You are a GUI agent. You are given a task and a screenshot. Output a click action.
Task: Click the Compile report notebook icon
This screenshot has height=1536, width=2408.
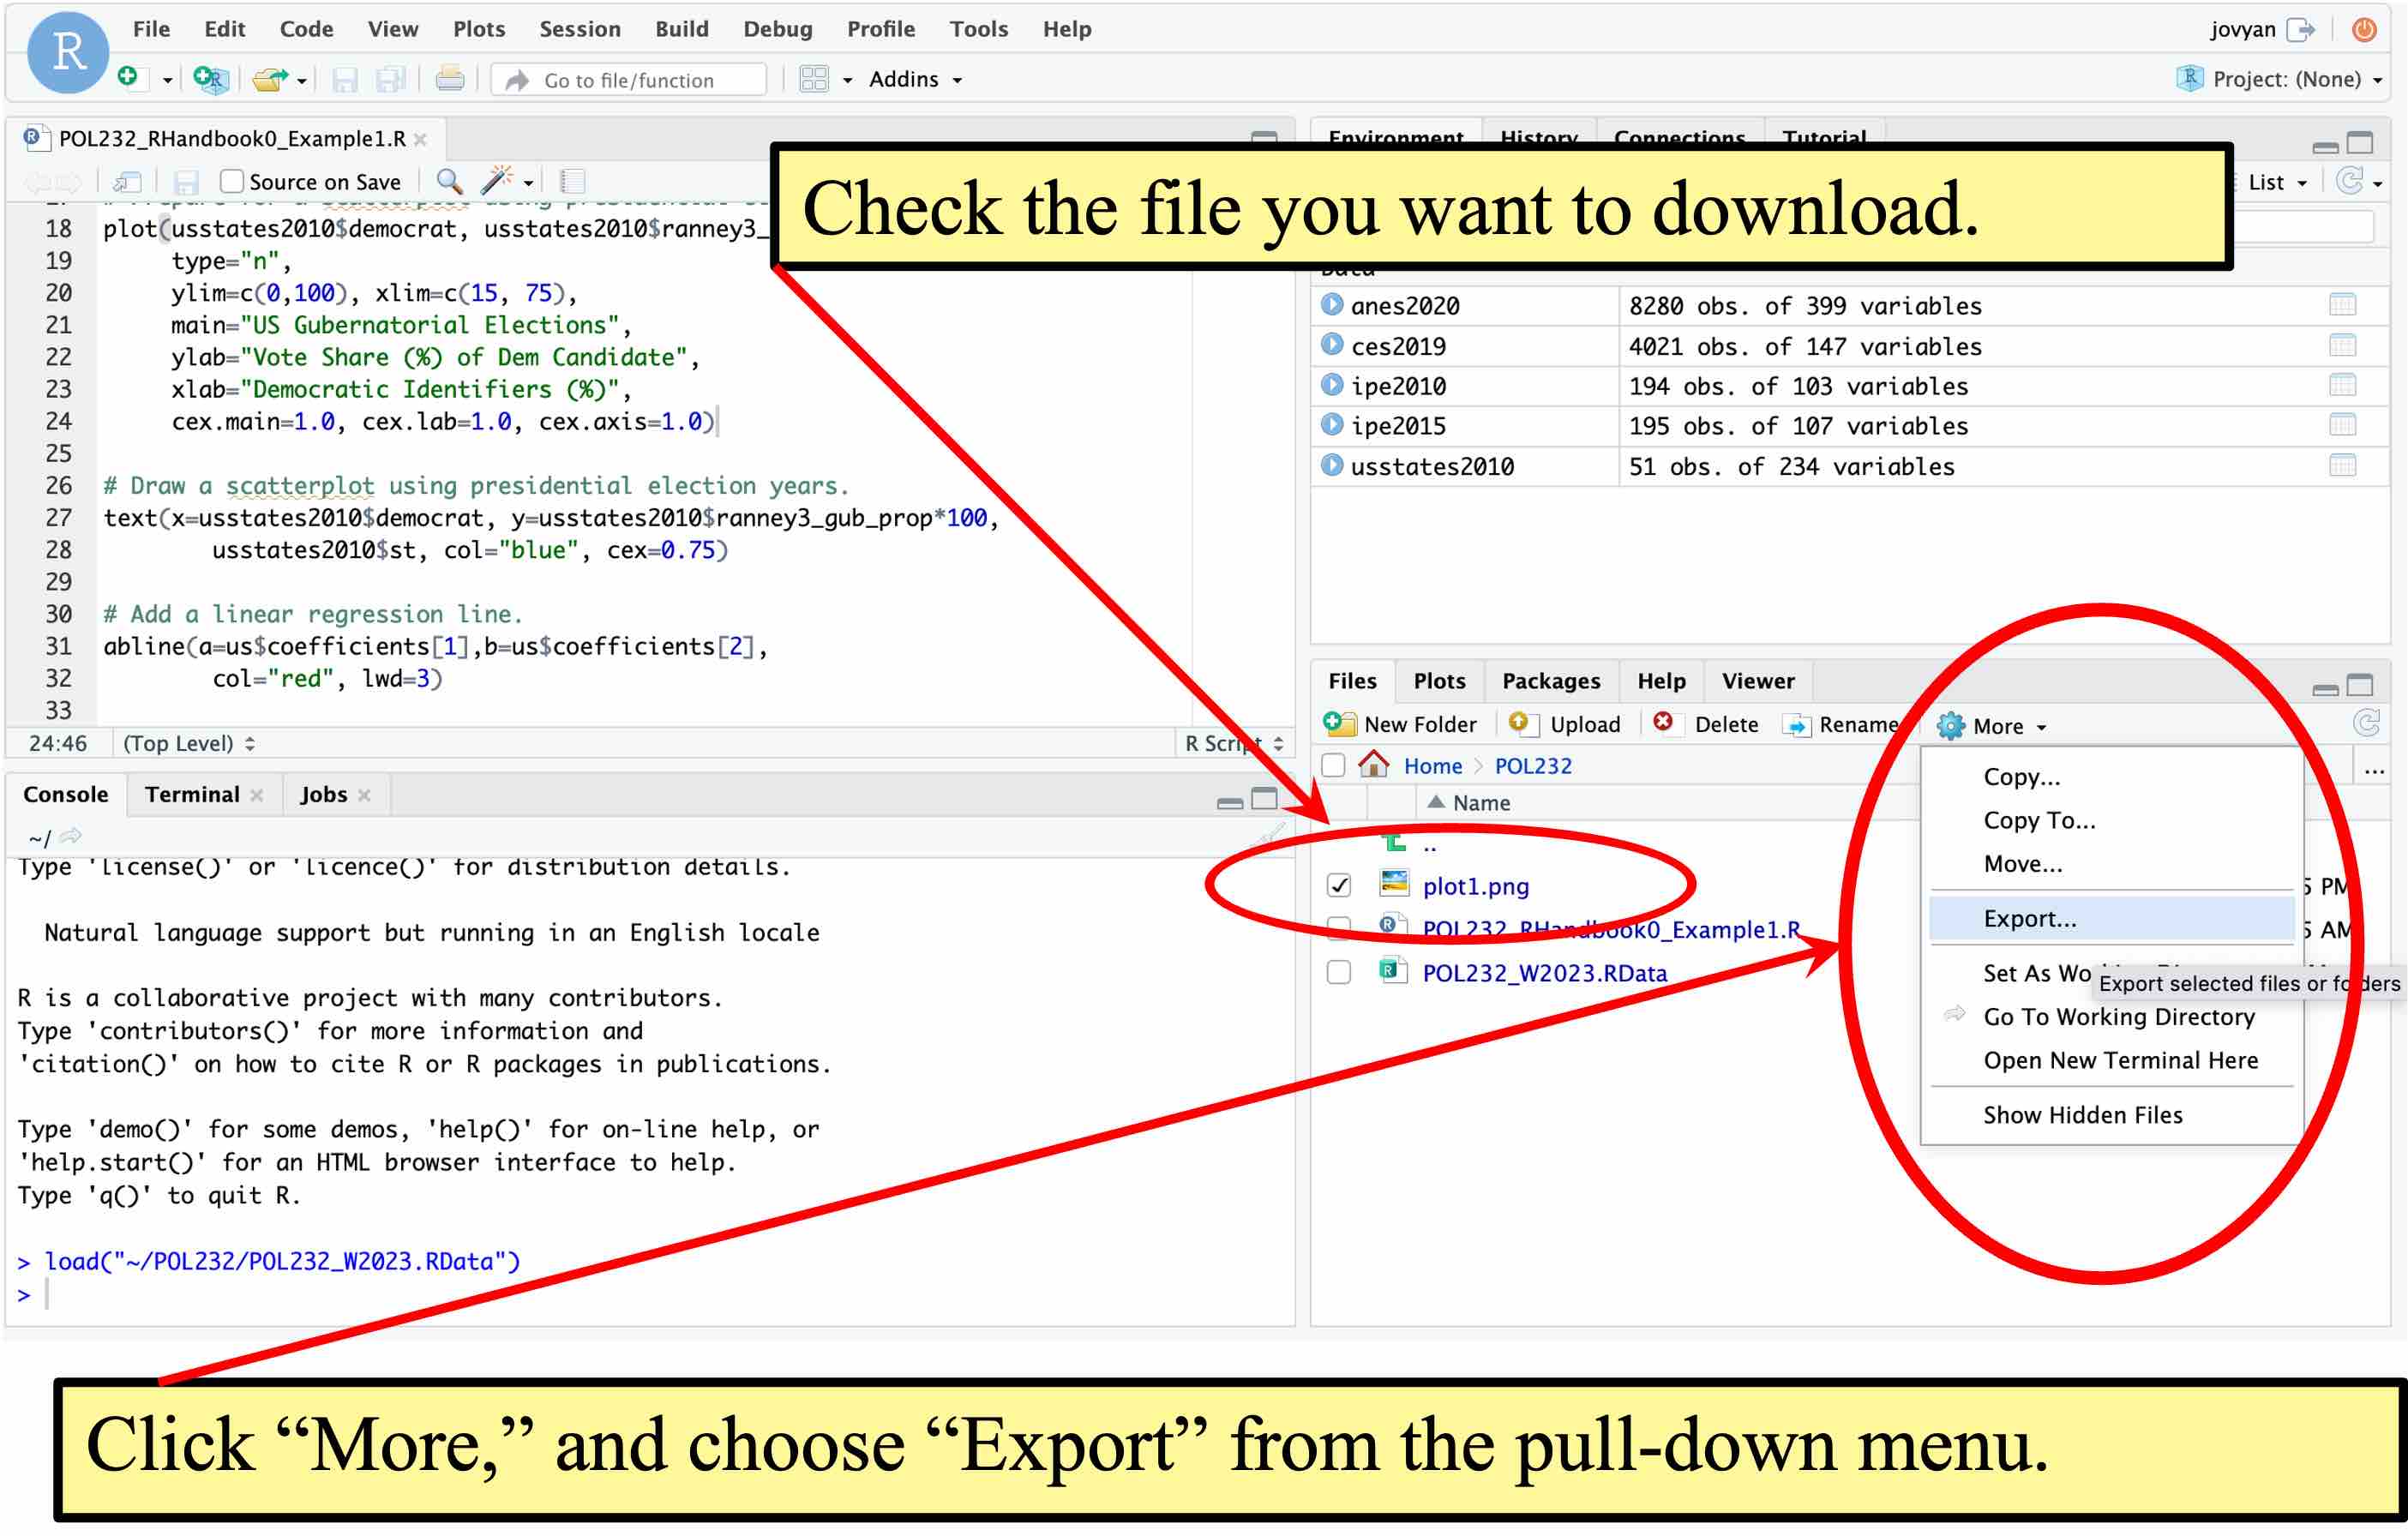click(x=573, y=181)
